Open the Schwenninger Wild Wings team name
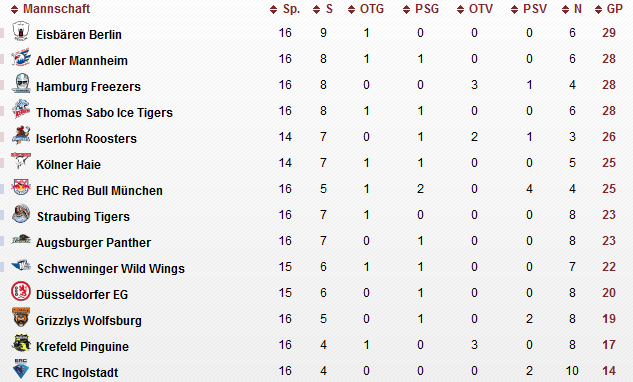 [111, 269]
